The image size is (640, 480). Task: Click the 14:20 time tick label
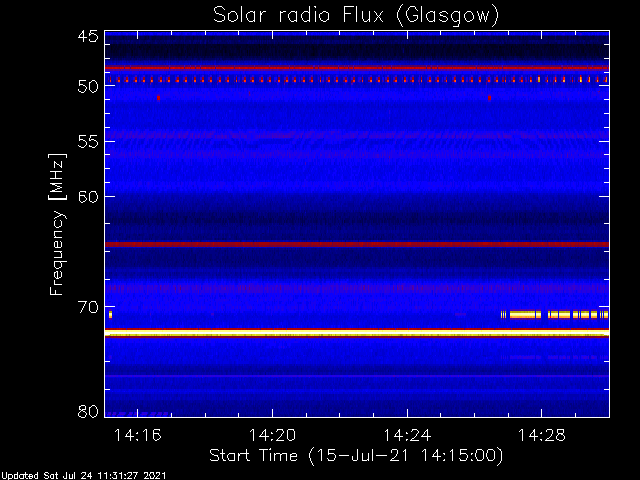[272, 435]
